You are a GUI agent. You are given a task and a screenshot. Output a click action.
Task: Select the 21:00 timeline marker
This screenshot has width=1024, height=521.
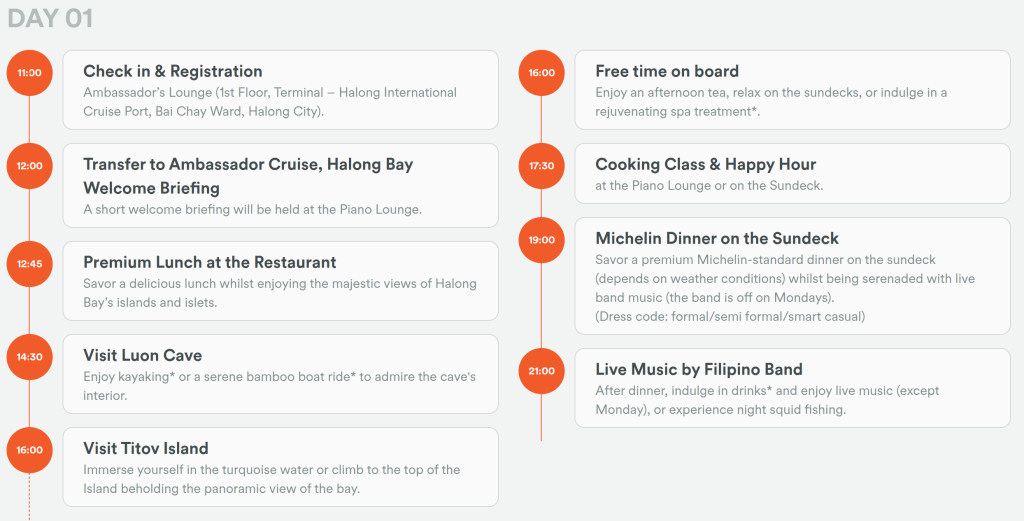(x=541, y=371)
